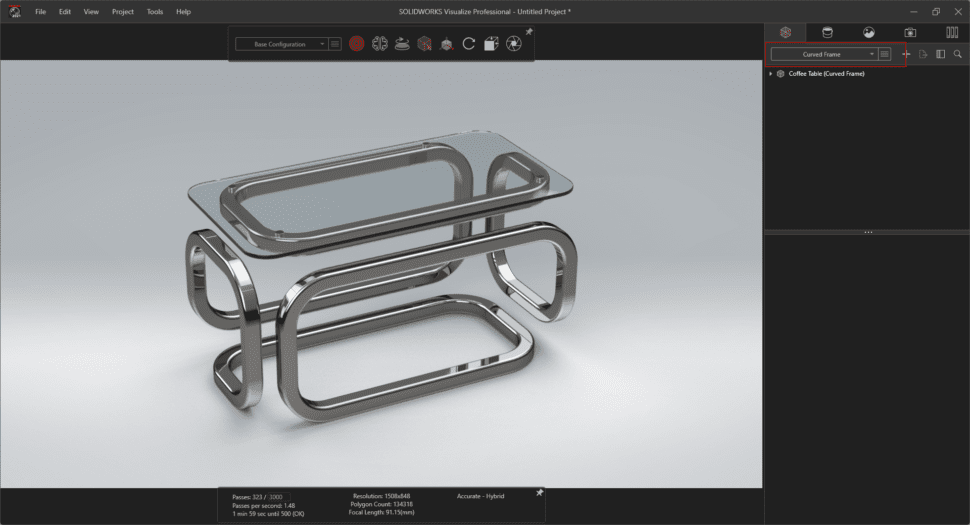Switch to the Cameras tab

tap(910, 32)
